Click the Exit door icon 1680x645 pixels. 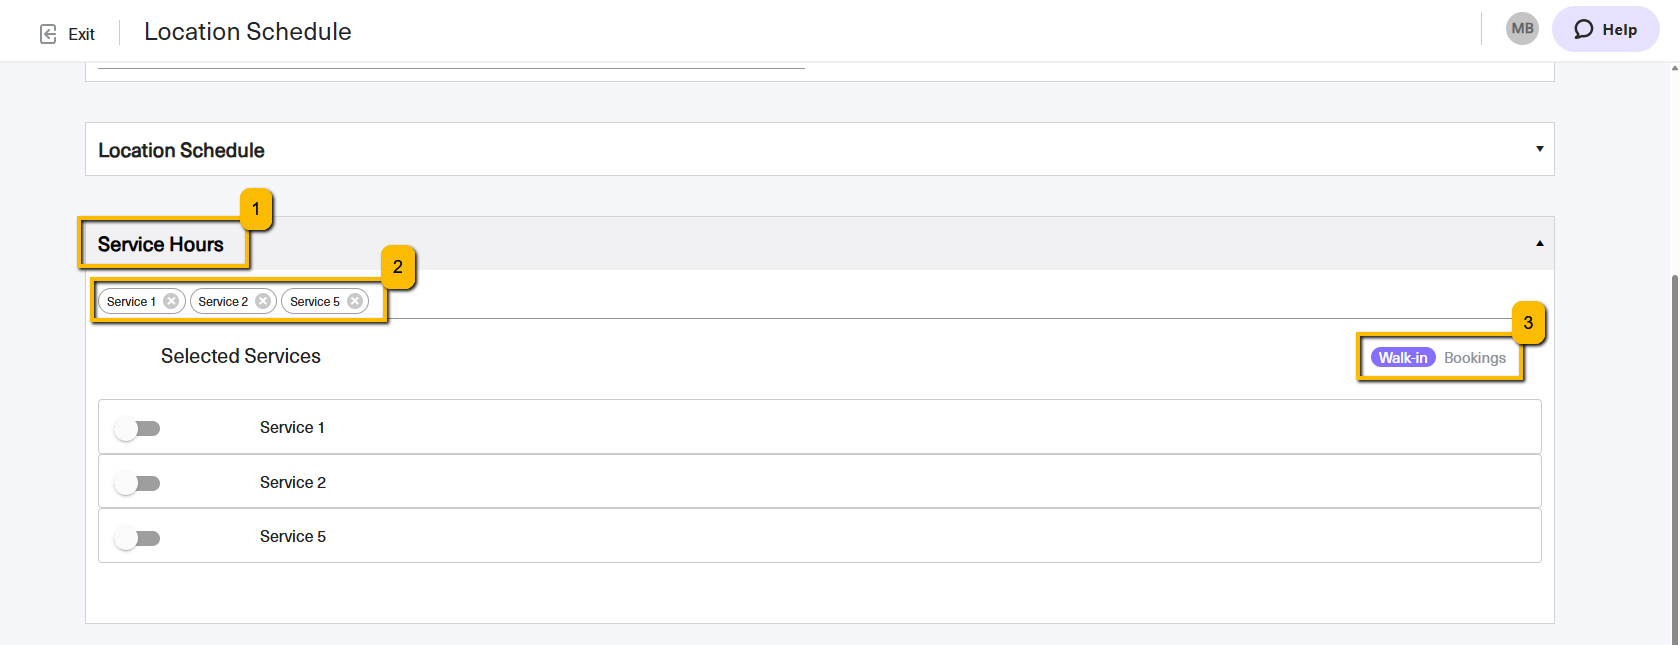coord(48,34)
